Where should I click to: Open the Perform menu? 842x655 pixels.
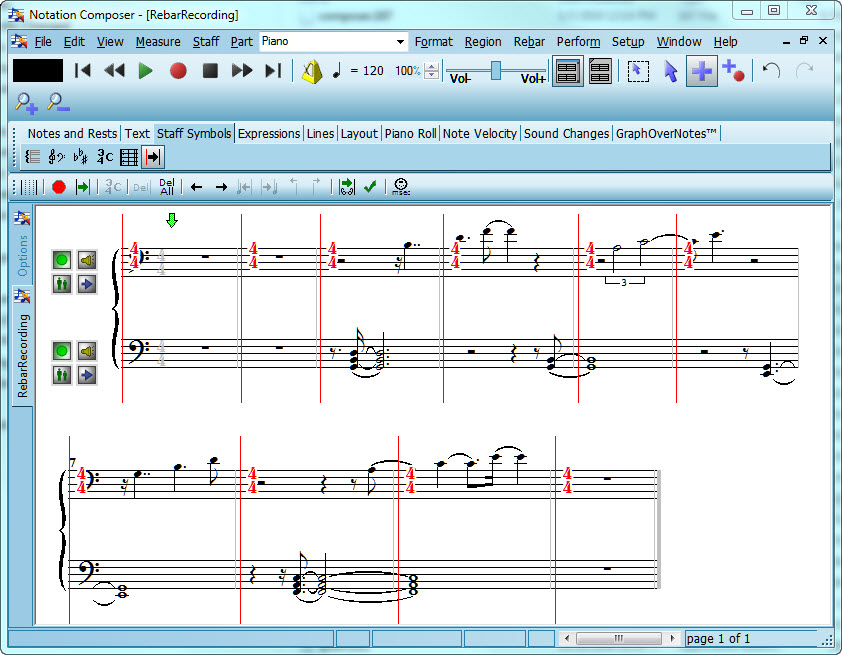(x=578, y=41)
